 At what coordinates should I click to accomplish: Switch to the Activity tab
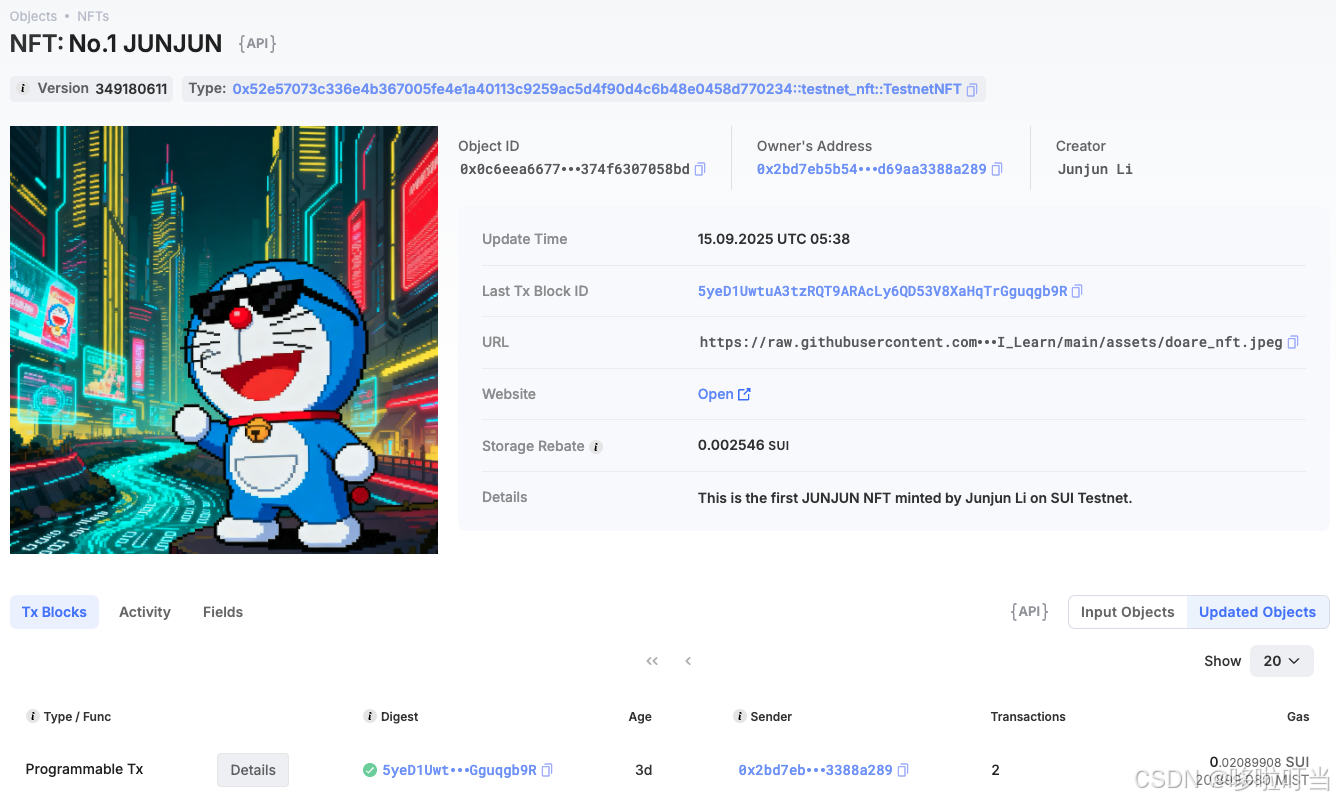[145, 612]
